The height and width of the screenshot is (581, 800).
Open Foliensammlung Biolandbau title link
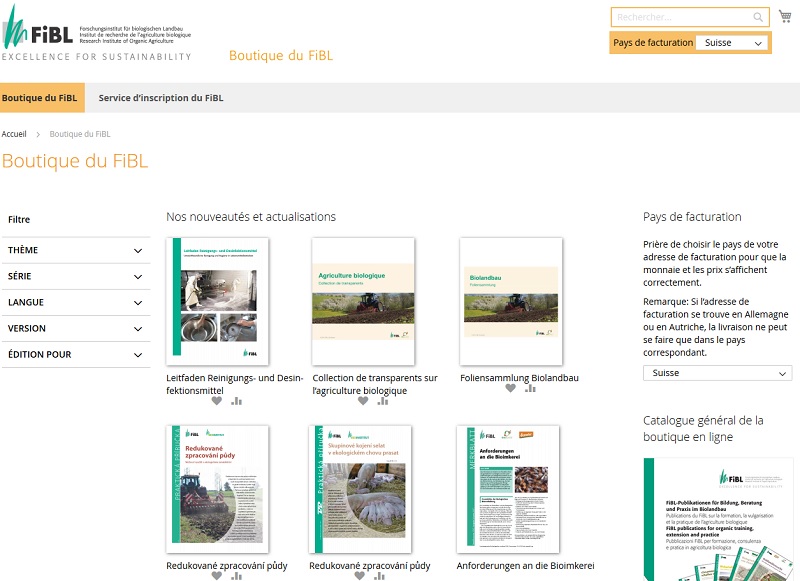(519, 378)
